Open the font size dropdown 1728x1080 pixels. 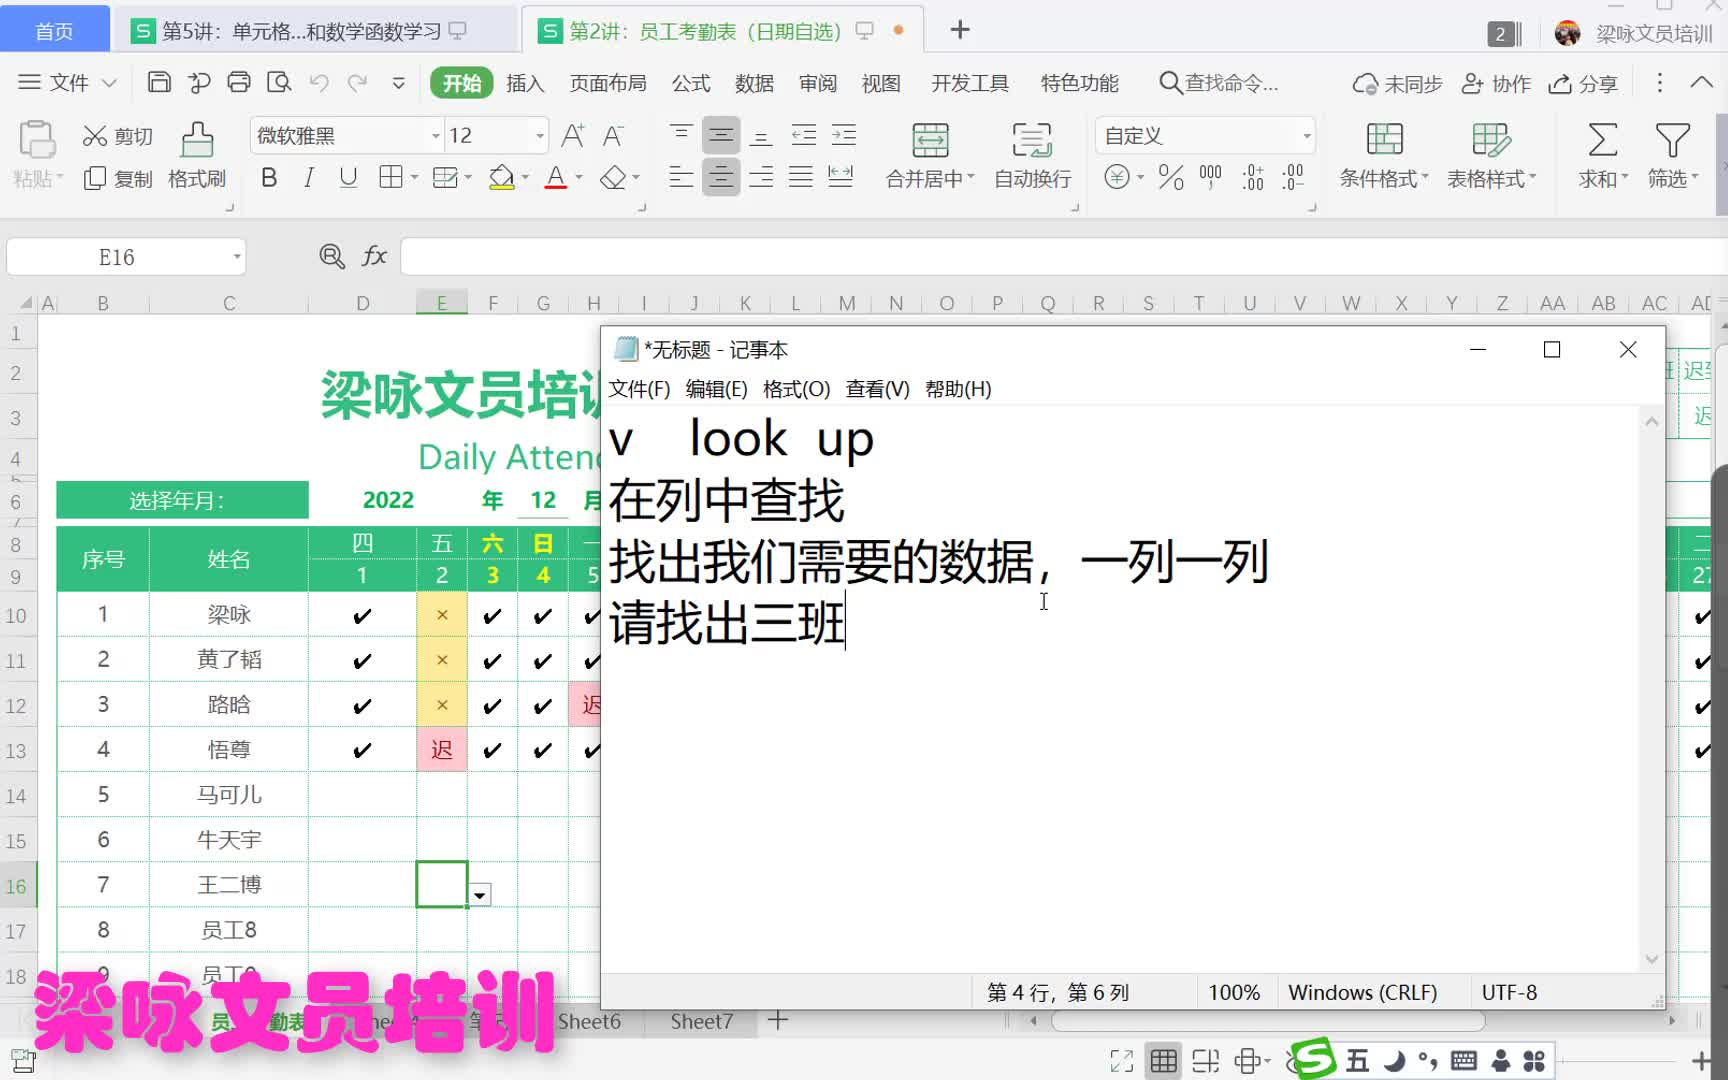(x=538, y=135)
